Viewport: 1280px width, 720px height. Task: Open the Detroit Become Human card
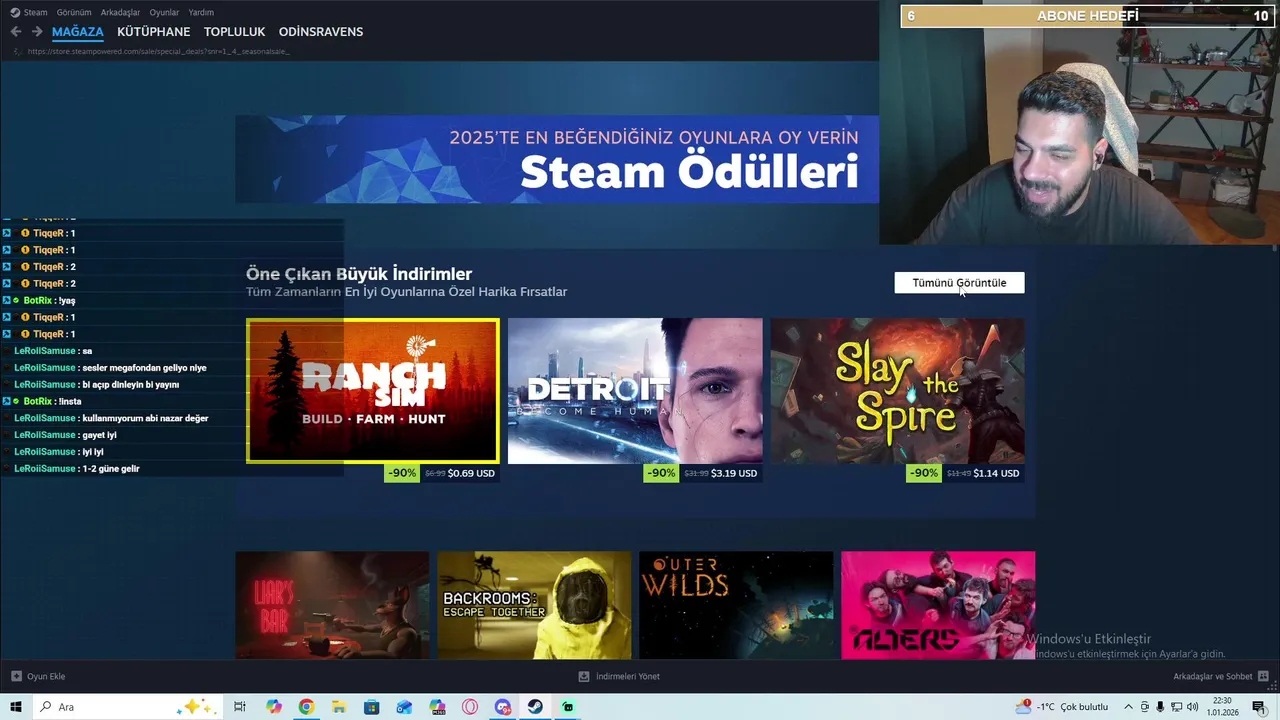click(635, 391)
